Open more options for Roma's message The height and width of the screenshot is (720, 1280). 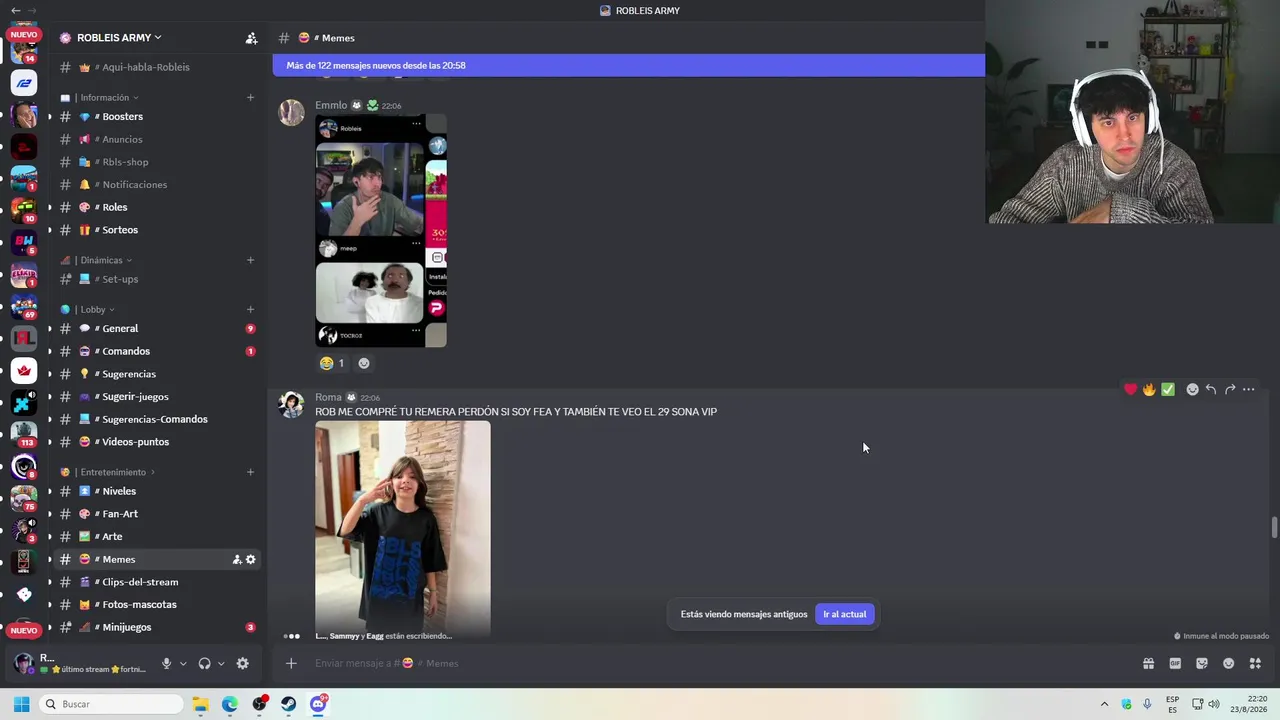pos(1249,389)
